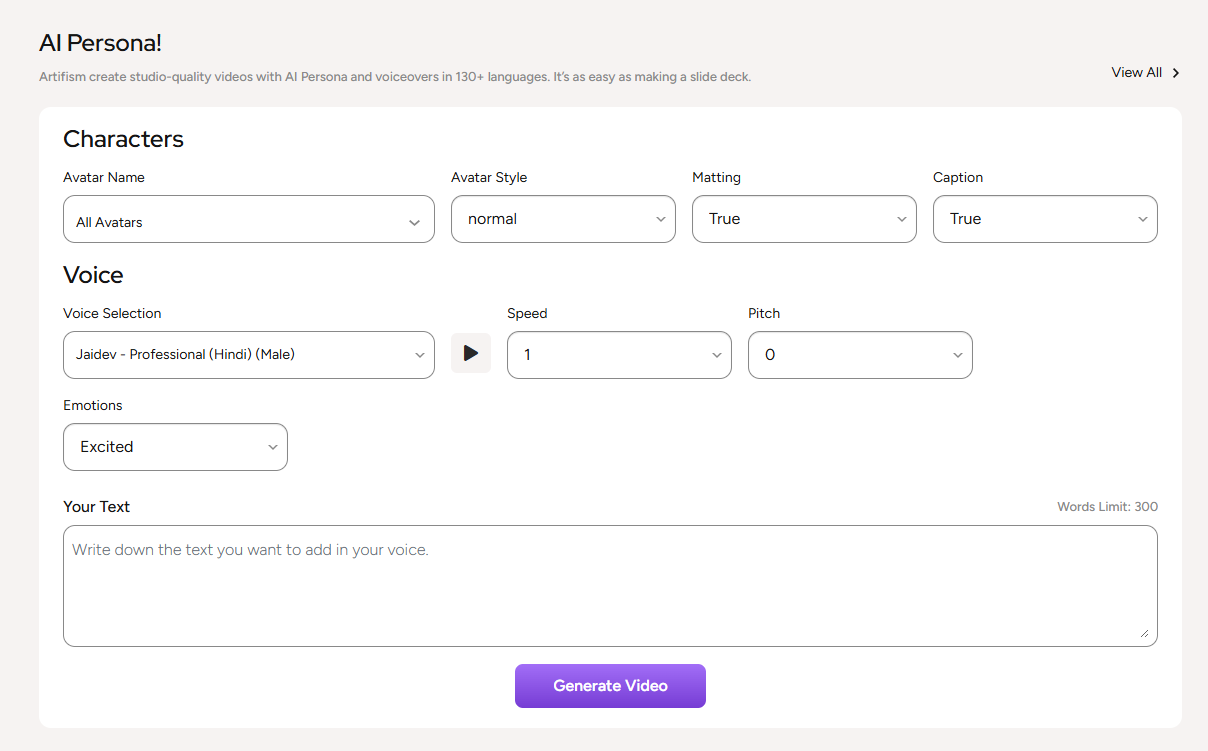Open the Caption dropdown
Screen dimensions: 1208x751
coord(1045,219)
